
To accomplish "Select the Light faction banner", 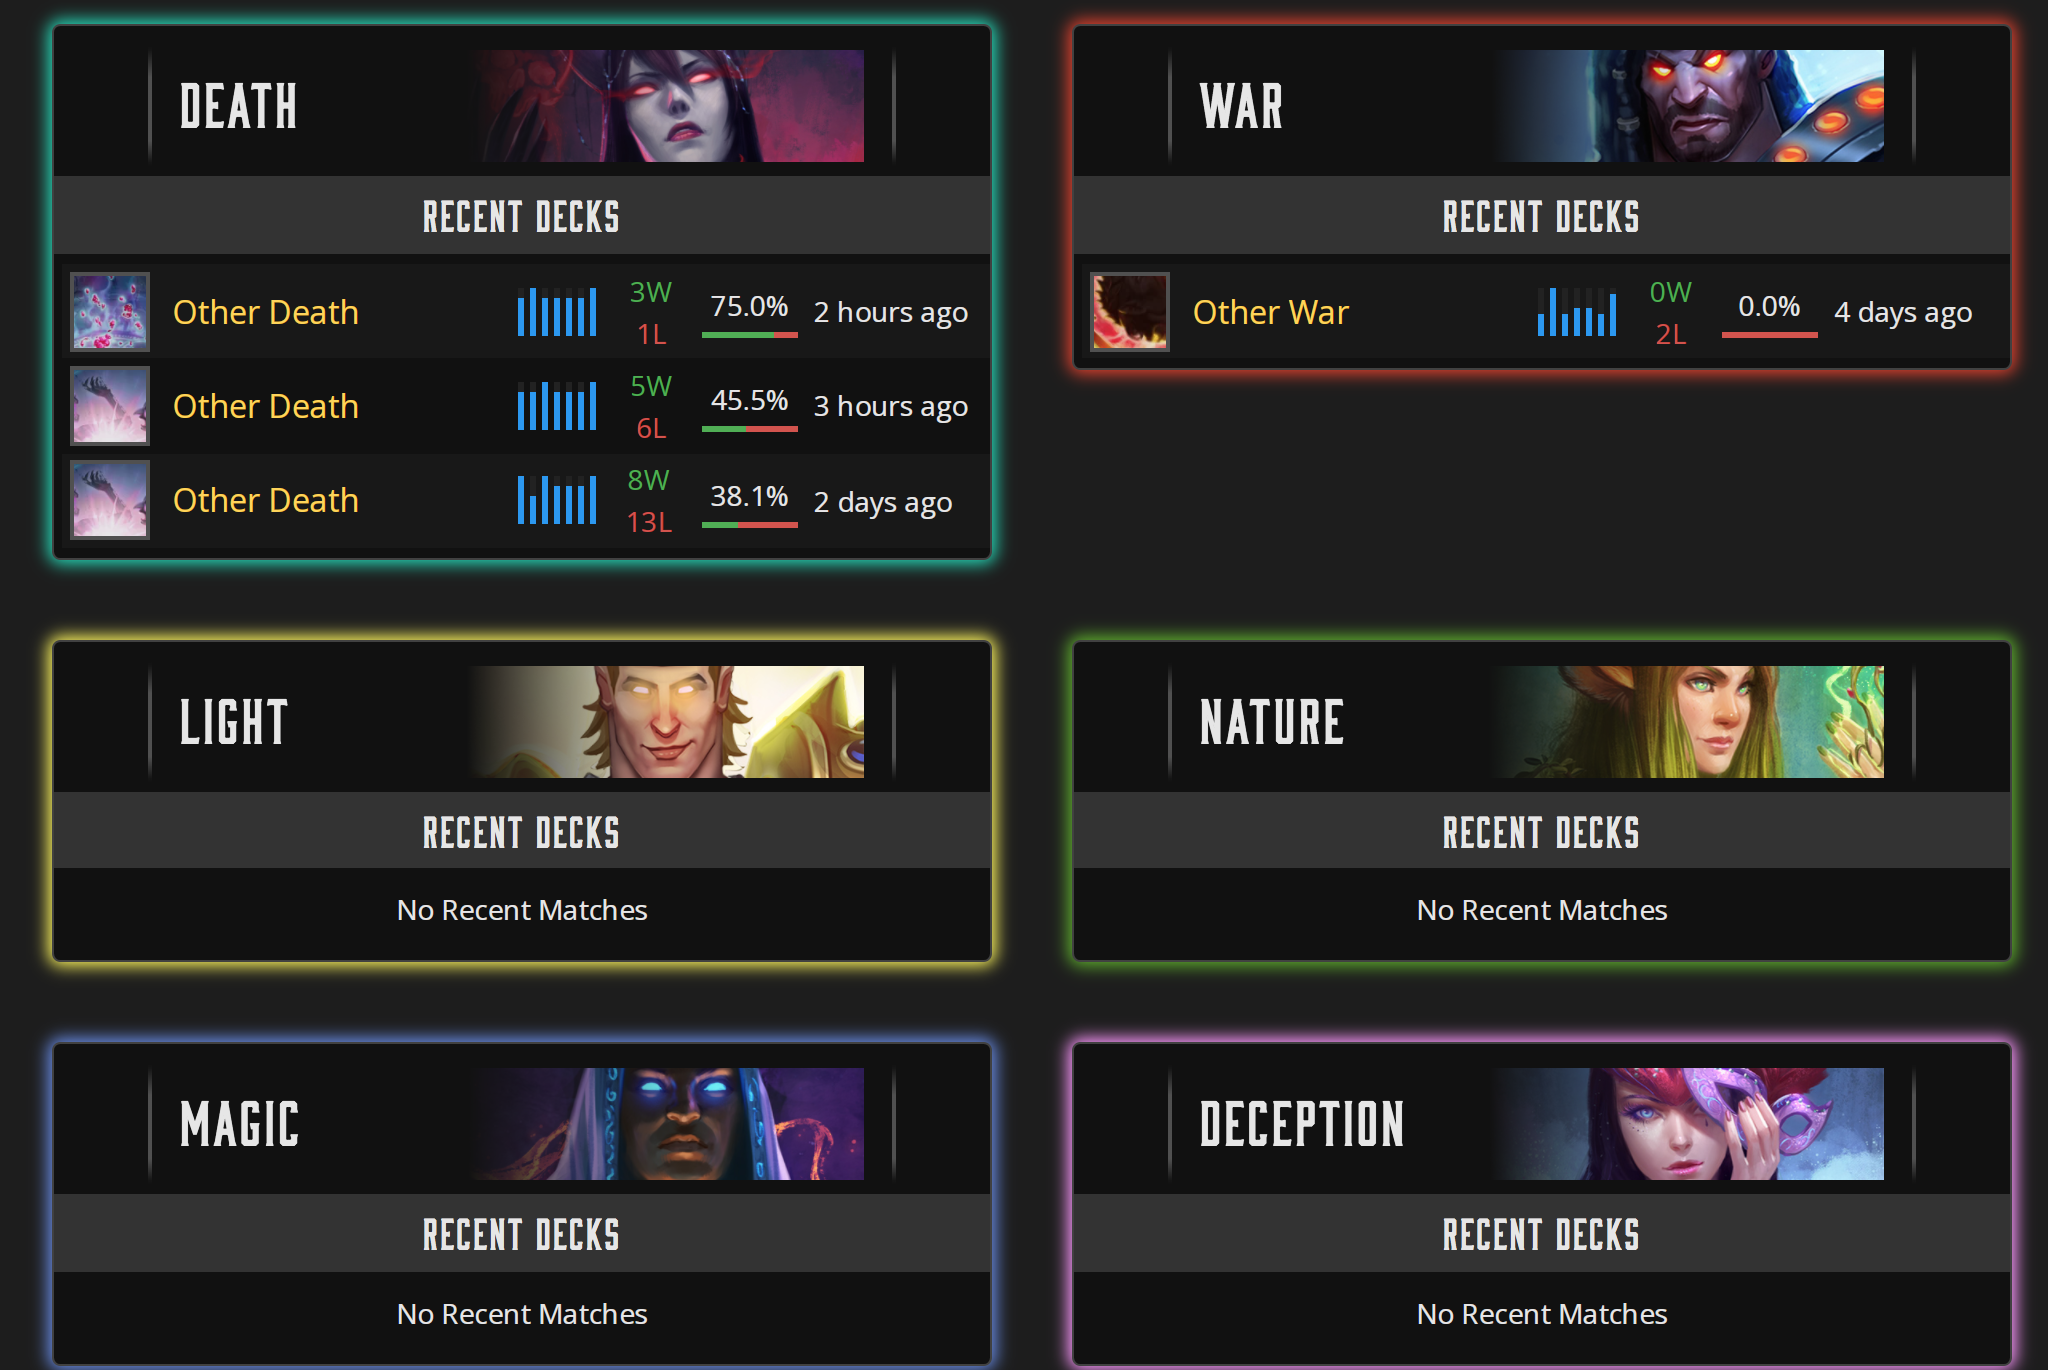I will [522, 722].
